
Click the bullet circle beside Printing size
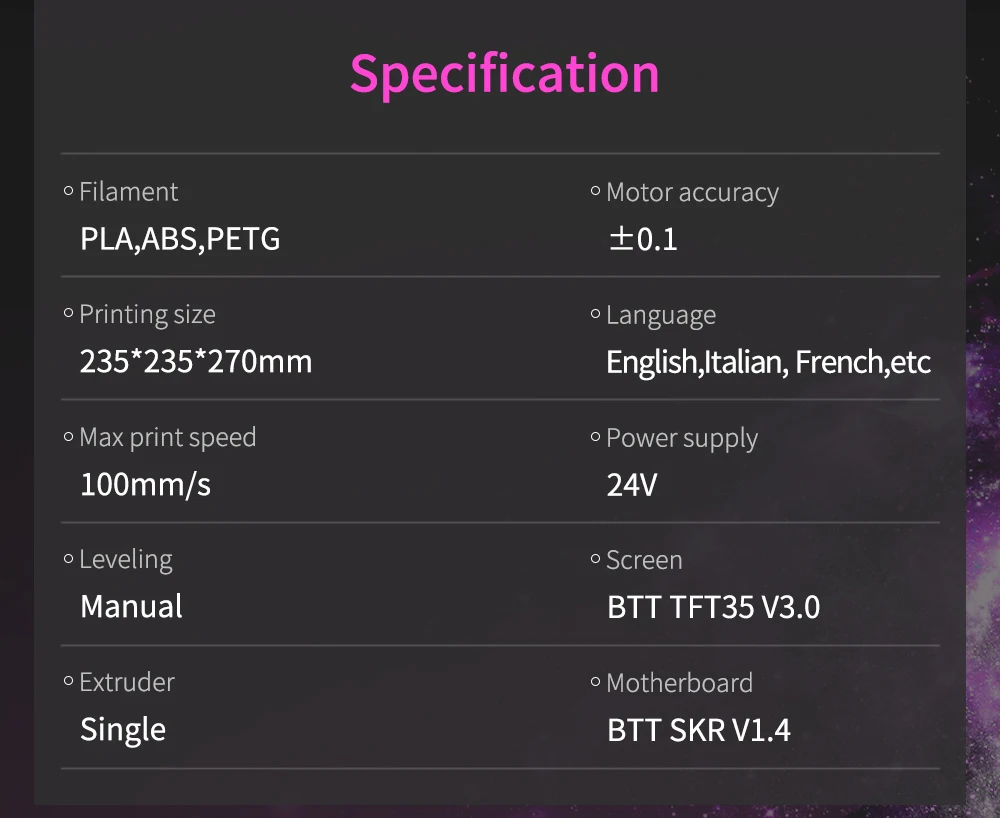click(x=68, y=313)
